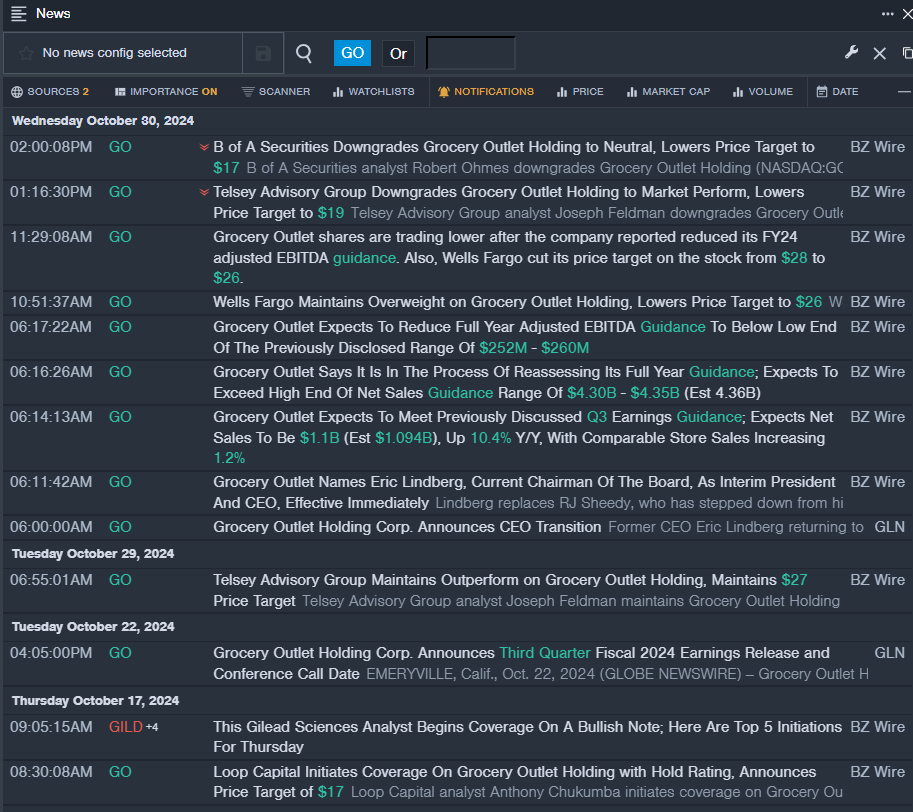The width and height of the screenshot is (913, 812).
Task: Click the X icon beside the wrench
Action: coord(880,53)
